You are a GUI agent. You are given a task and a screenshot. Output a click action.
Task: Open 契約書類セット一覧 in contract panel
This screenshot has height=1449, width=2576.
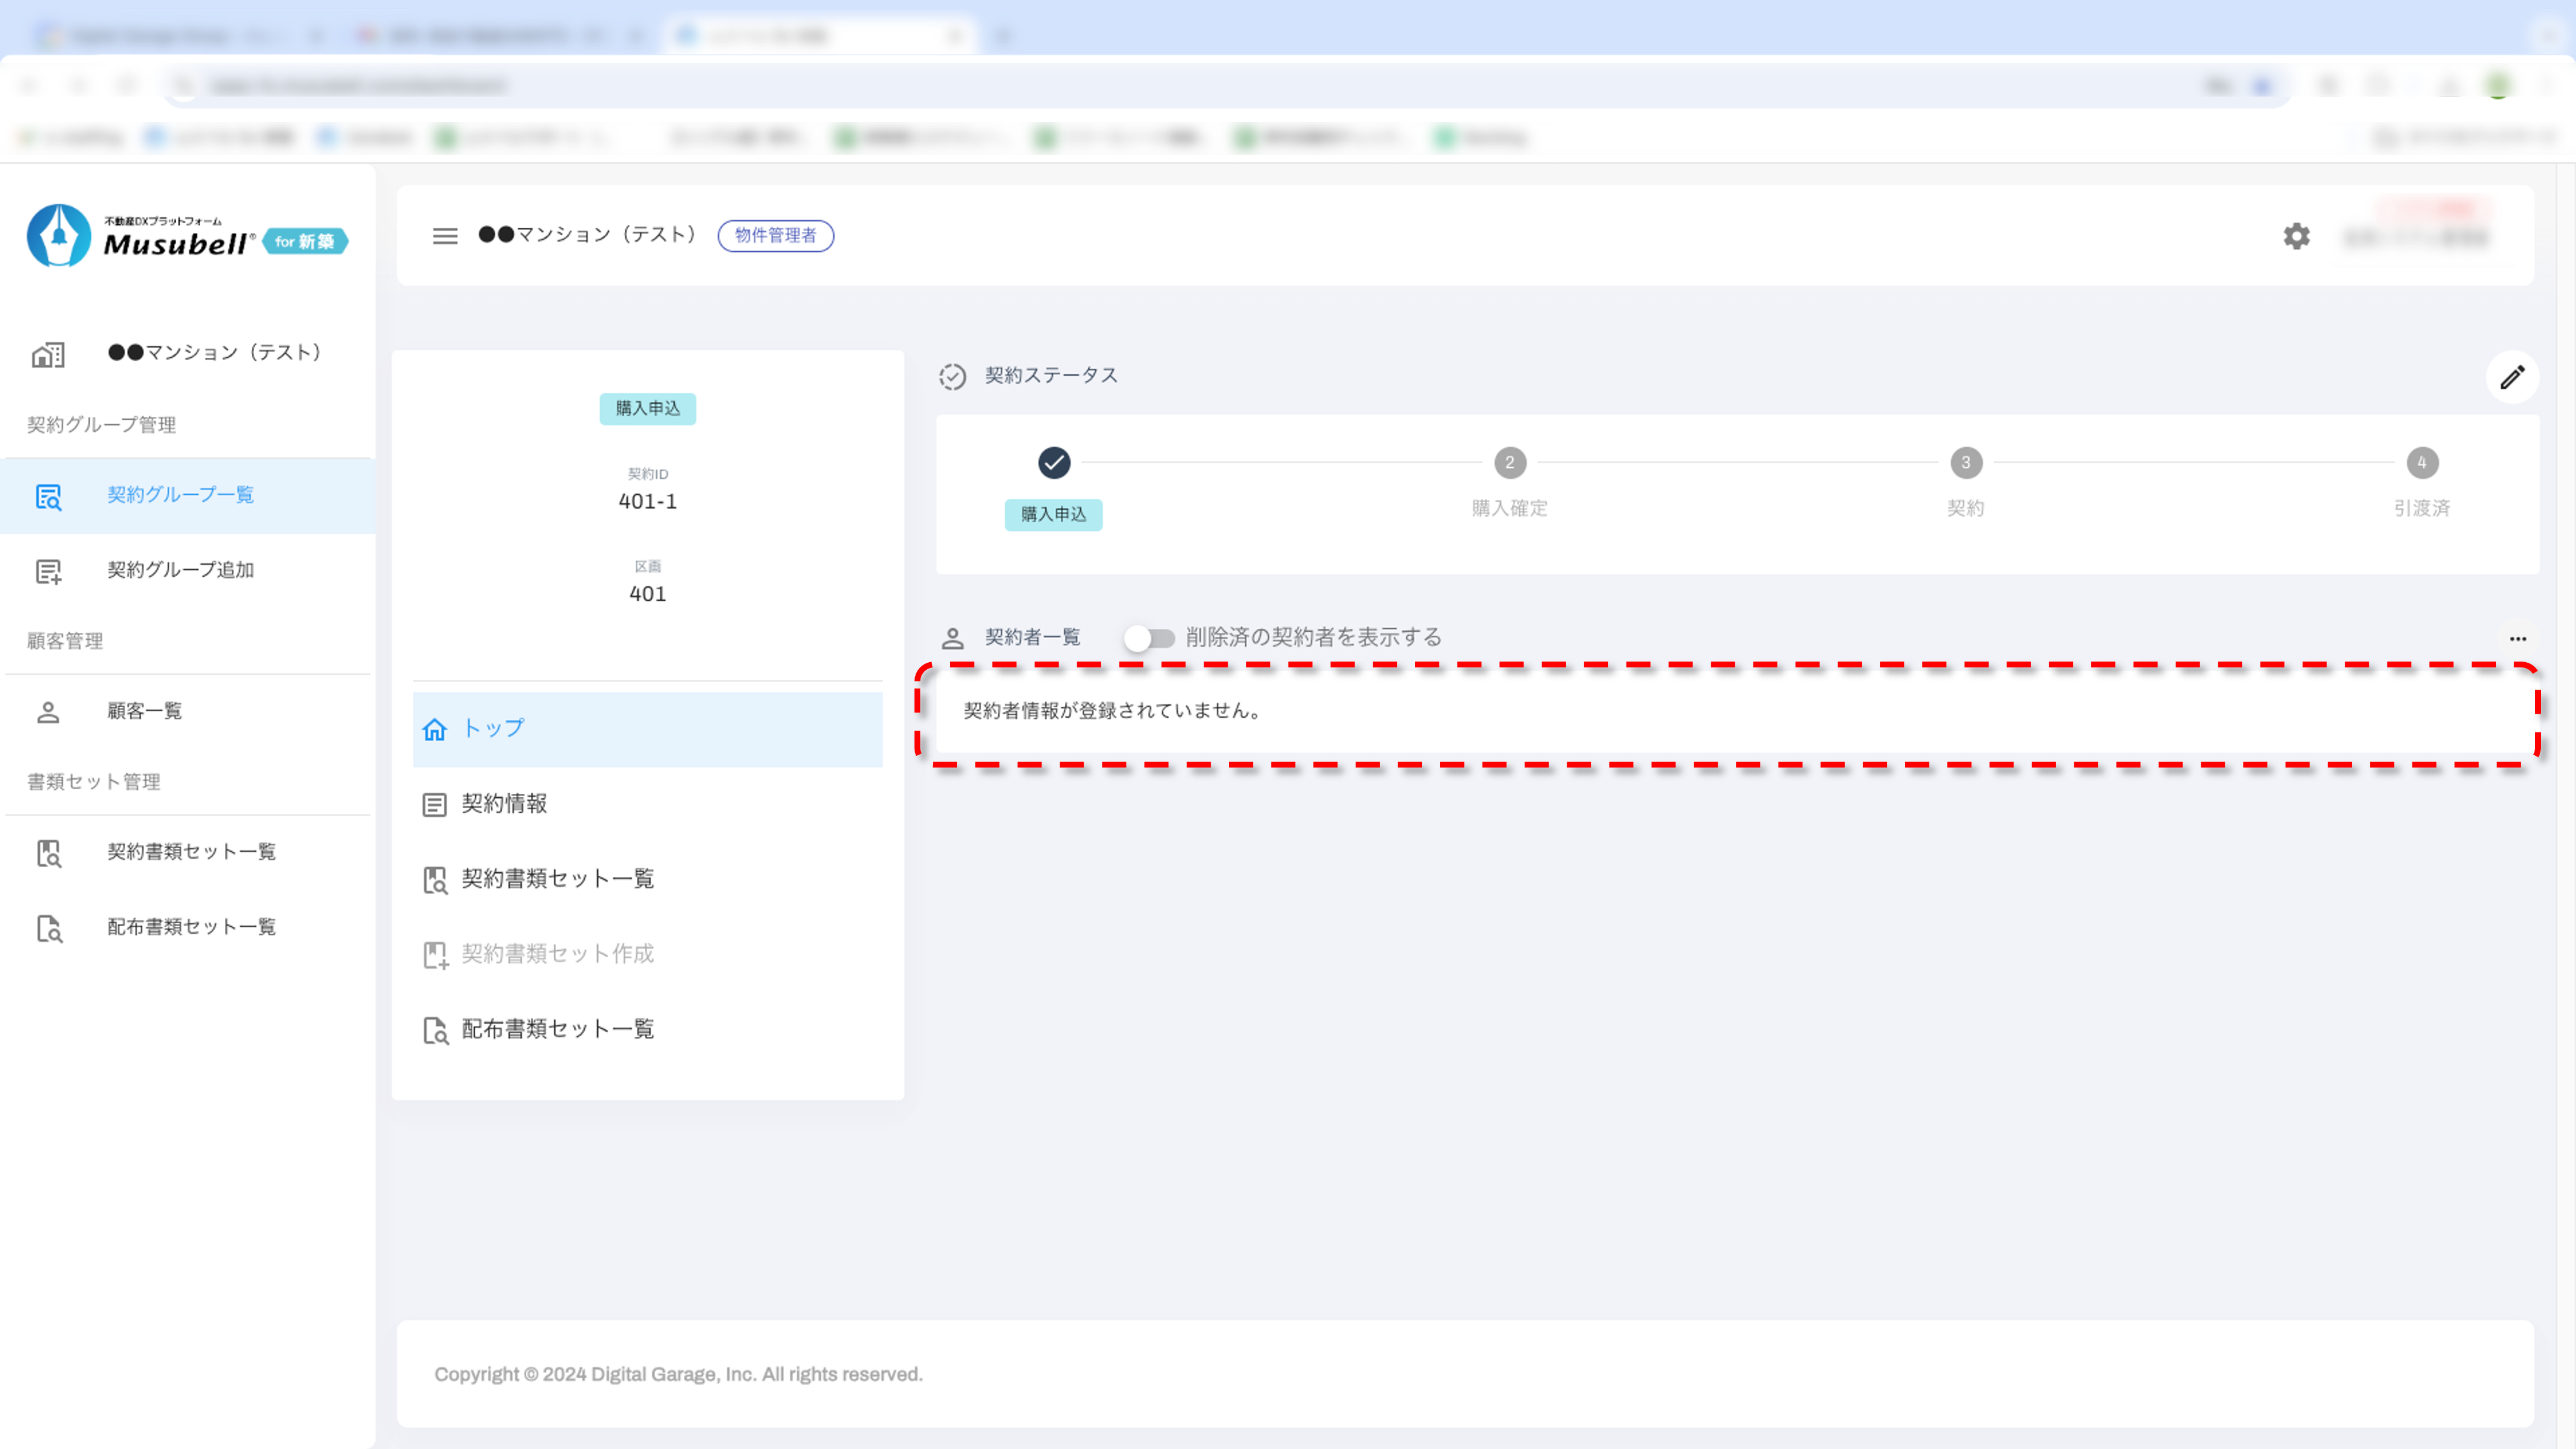click(557, 879)
